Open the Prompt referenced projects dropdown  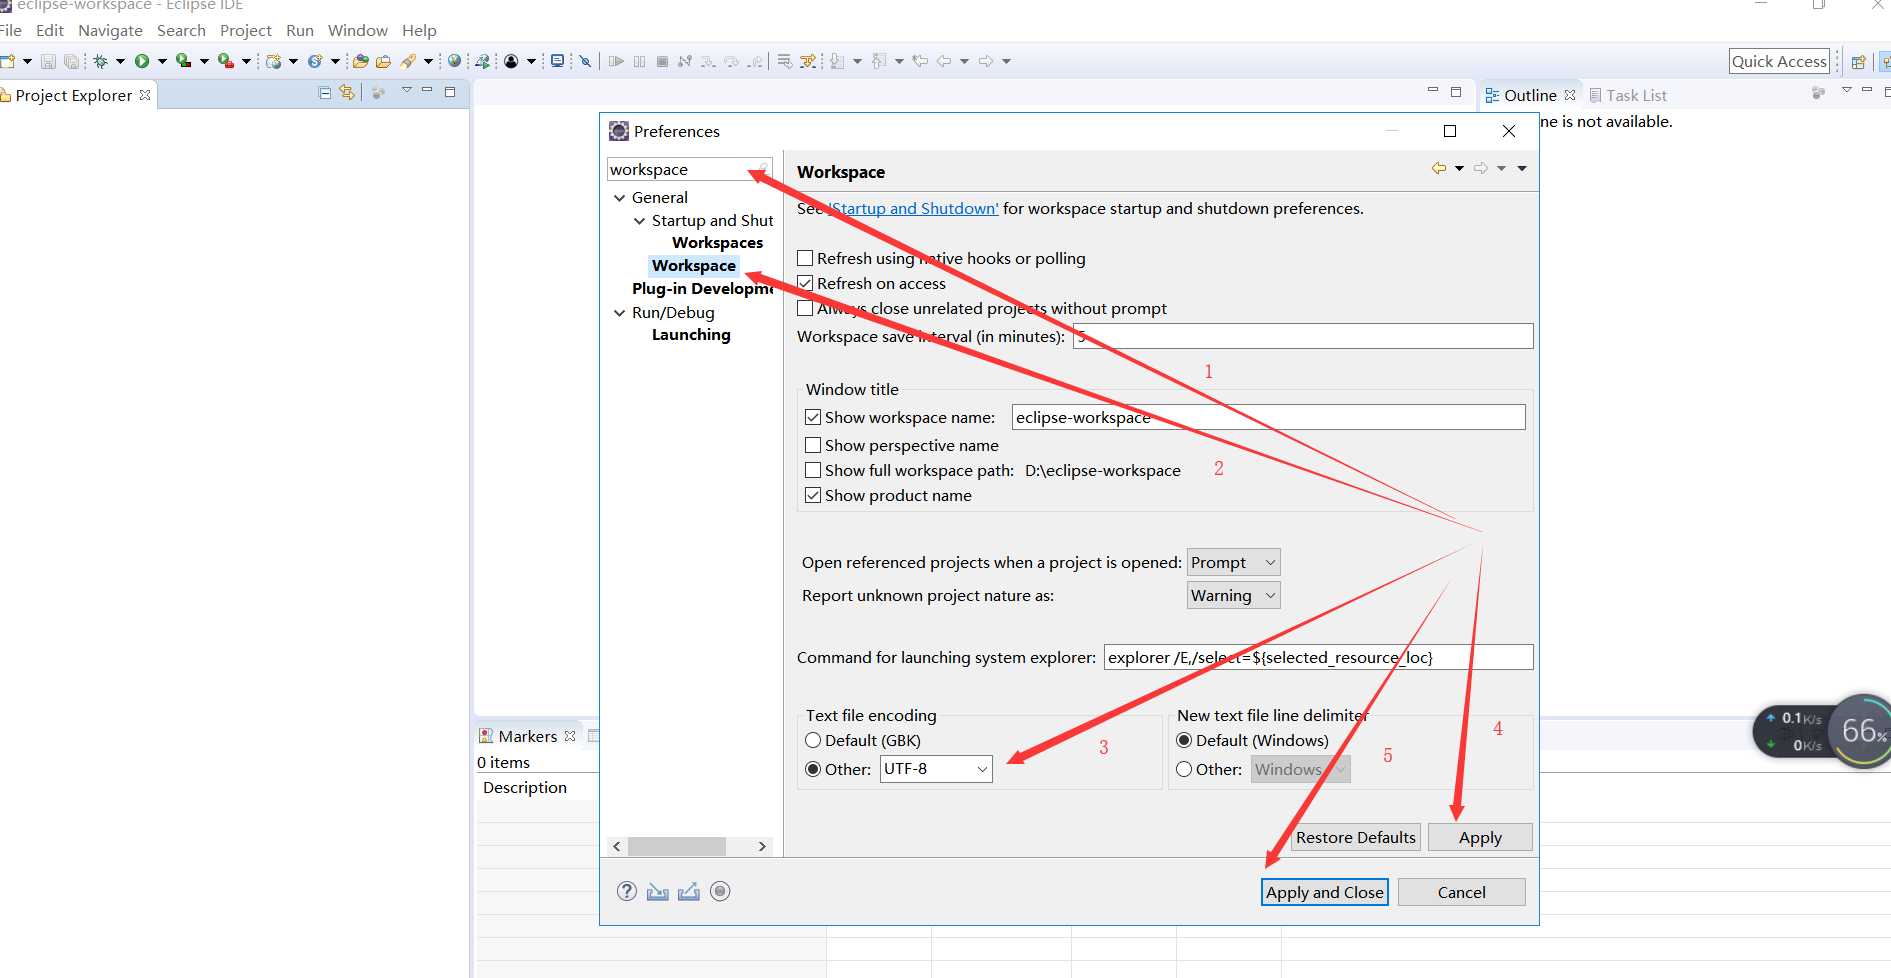[x=1234, y=562]
